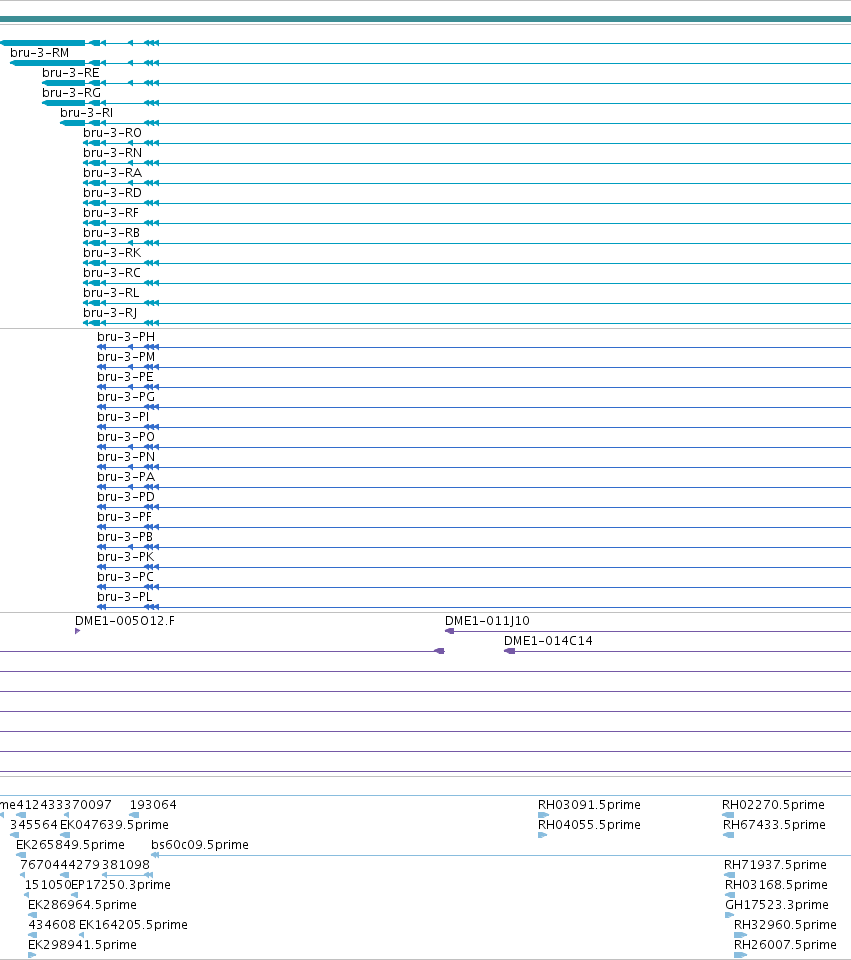Screen dimensions: 851x960
Task: Choose the bru-3-PO protein label
Action: 126,437
